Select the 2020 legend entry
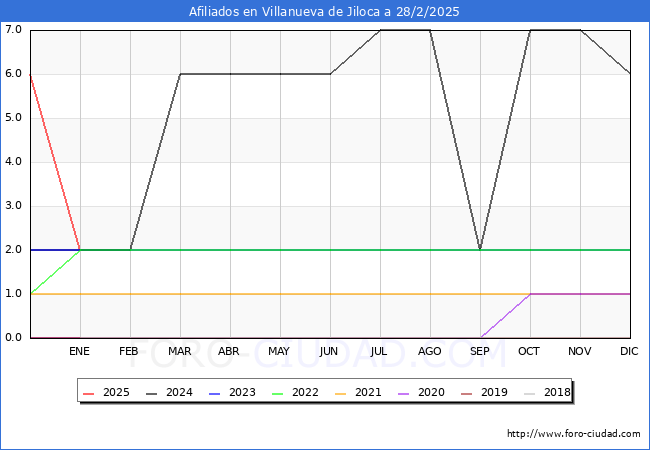 click(x=422, y=392)
